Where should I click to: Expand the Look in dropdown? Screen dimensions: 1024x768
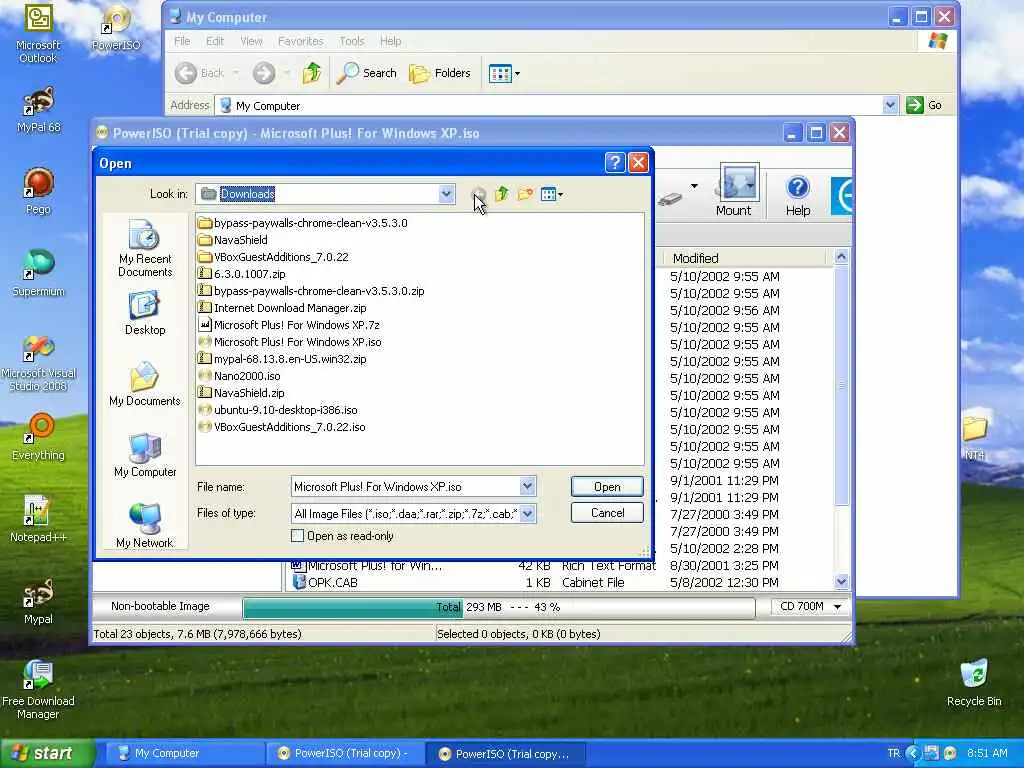(446, 194)
